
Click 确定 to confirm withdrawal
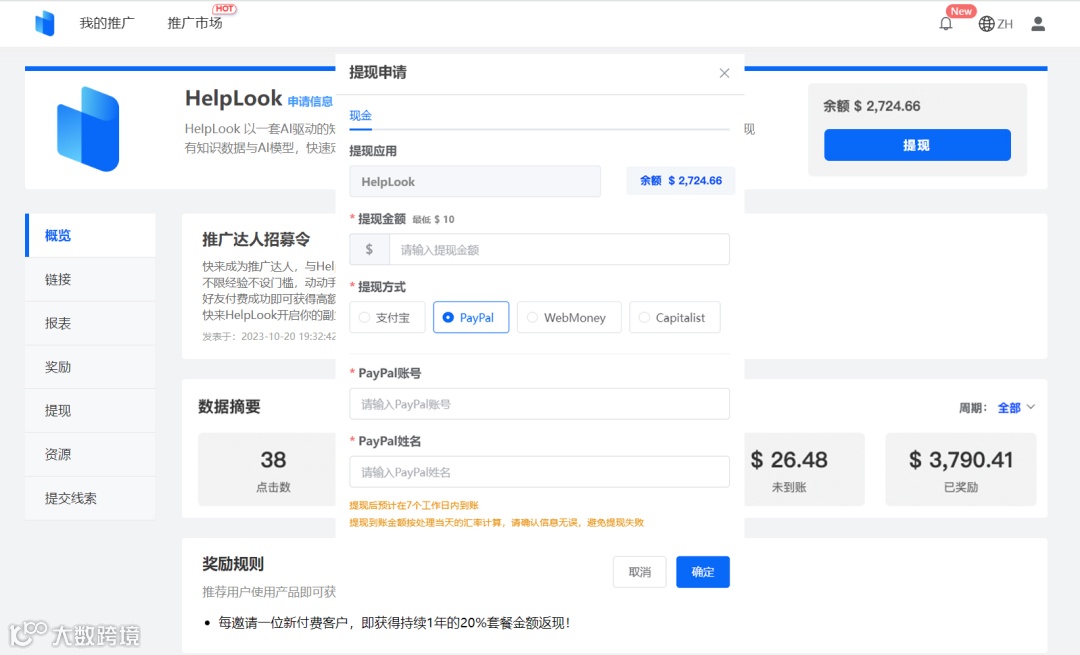(702, 573)
